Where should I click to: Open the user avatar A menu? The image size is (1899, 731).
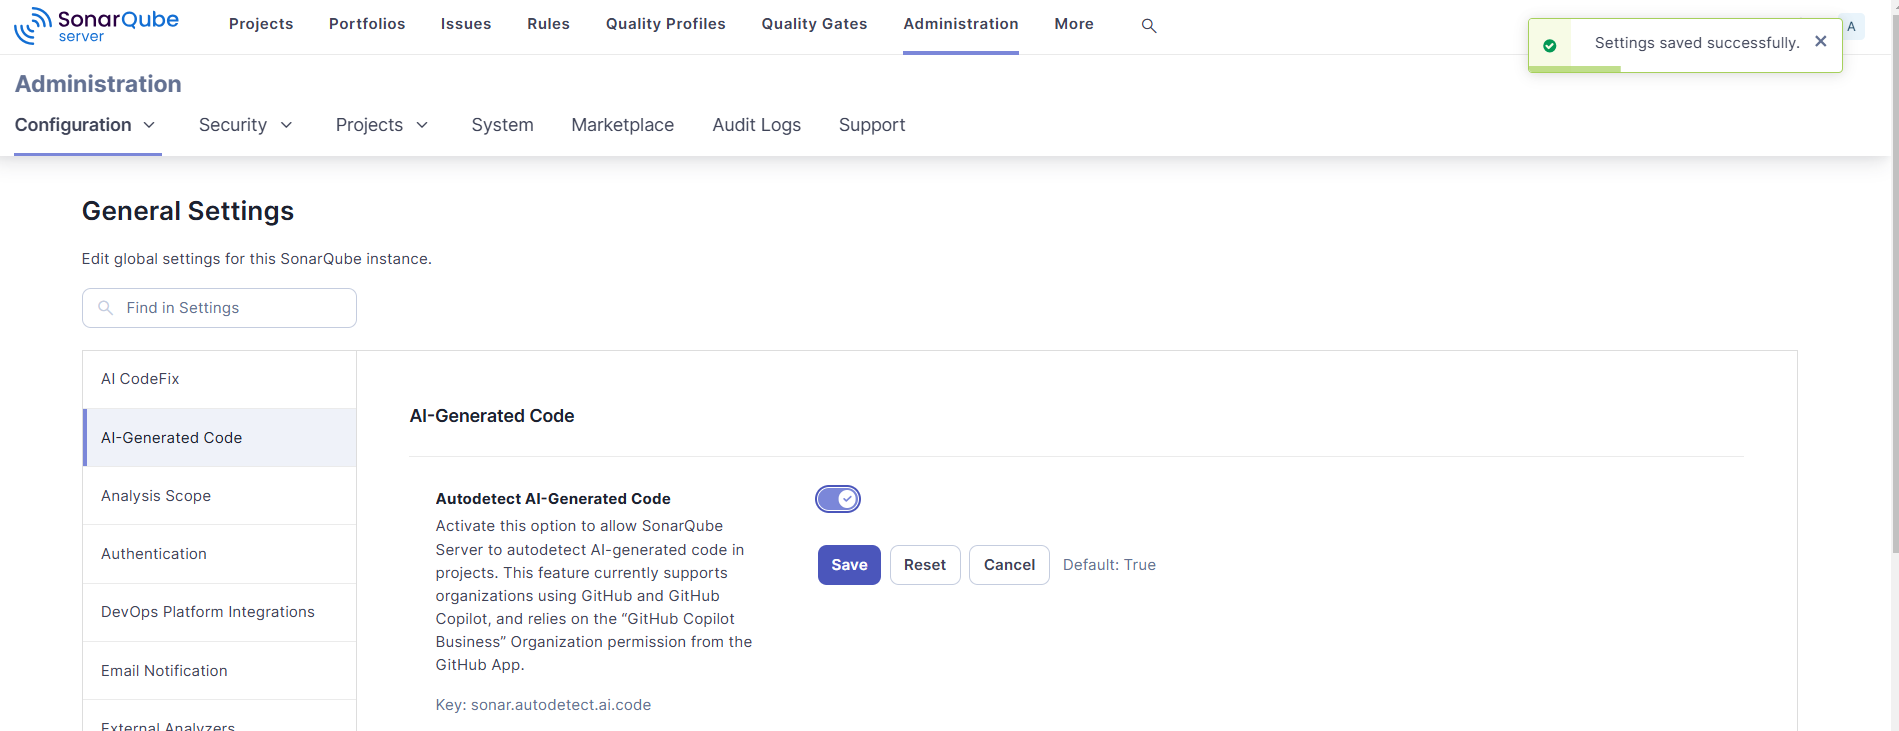click(x=1852, y=27)
